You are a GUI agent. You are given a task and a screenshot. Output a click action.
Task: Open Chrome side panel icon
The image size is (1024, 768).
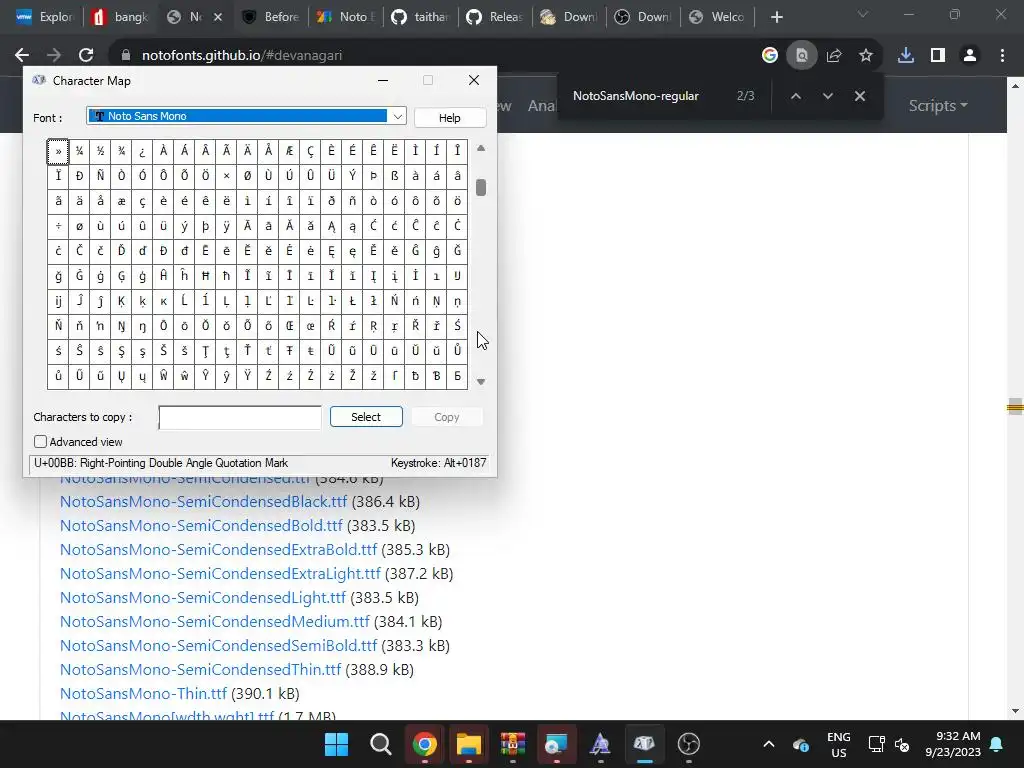938,56
